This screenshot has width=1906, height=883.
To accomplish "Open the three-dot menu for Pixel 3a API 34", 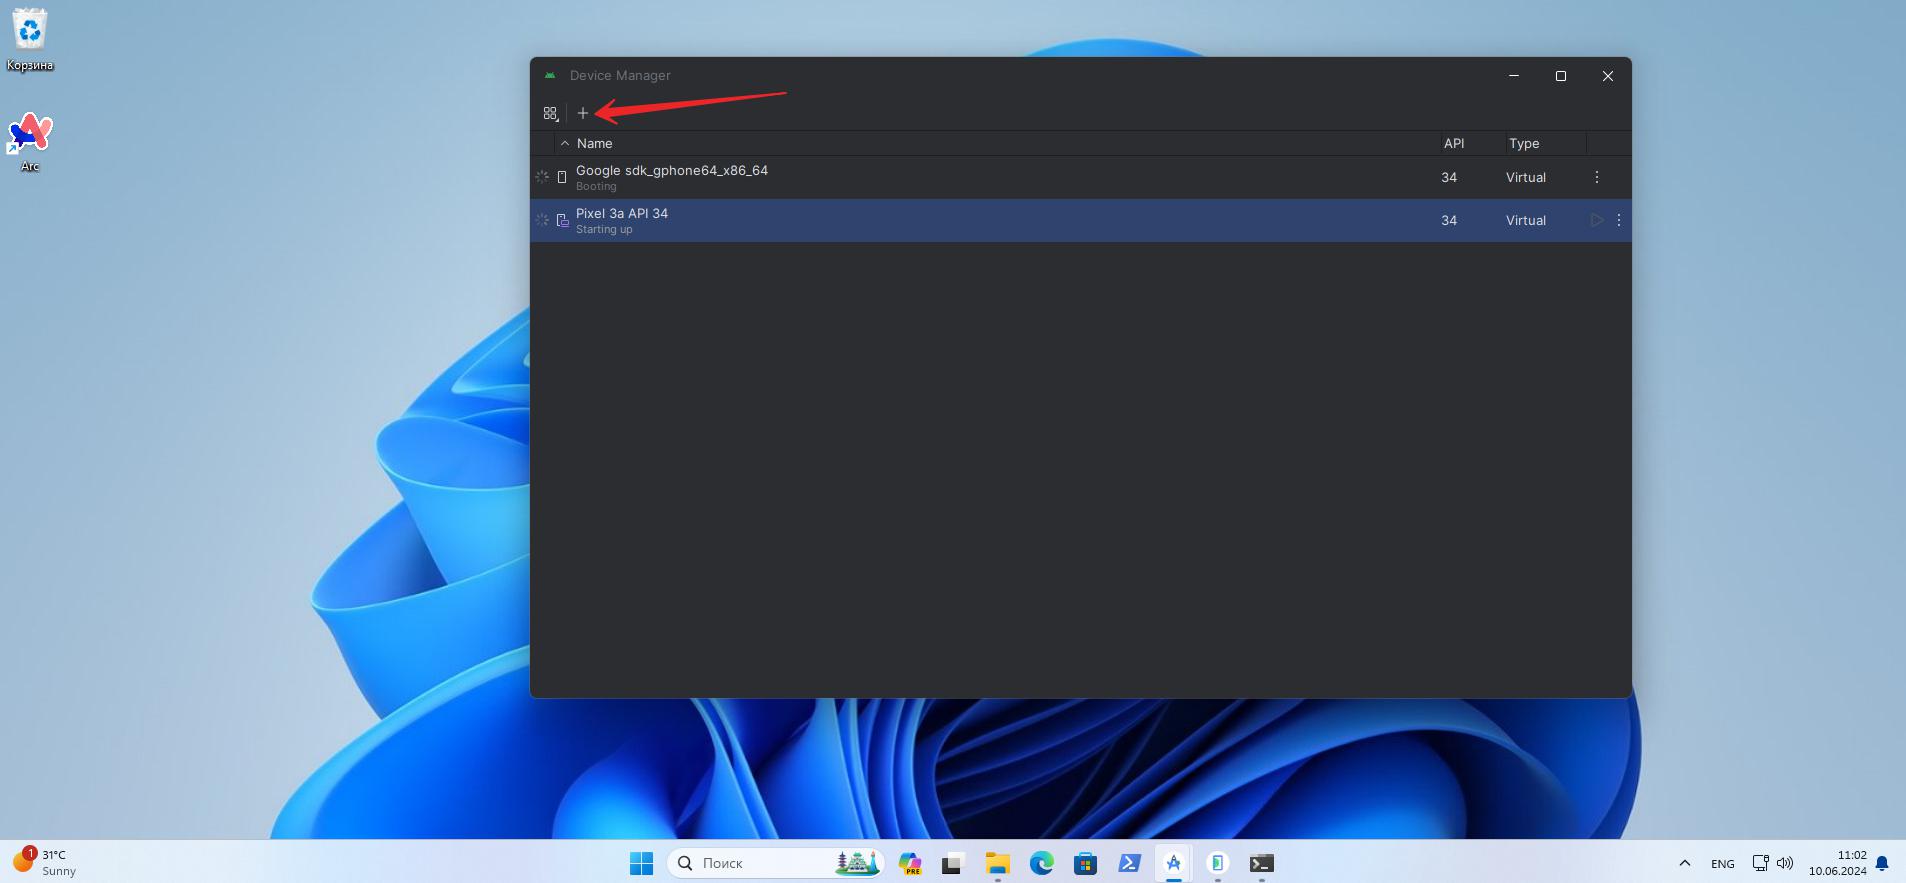I will pos(1619,220).
